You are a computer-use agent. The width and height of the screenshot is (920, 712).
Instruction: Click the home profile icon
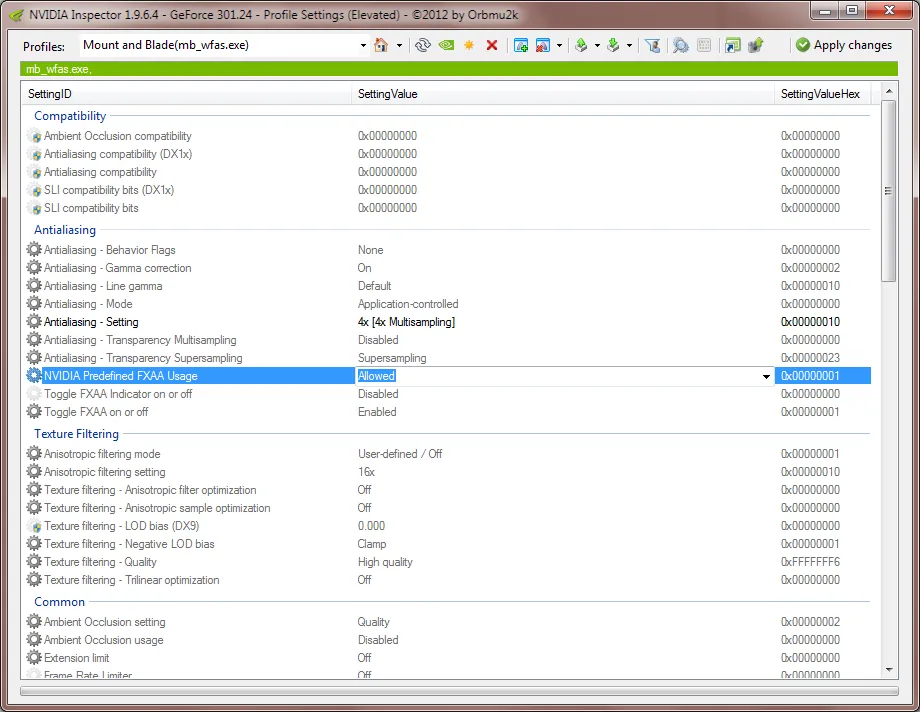coord(381,45)
